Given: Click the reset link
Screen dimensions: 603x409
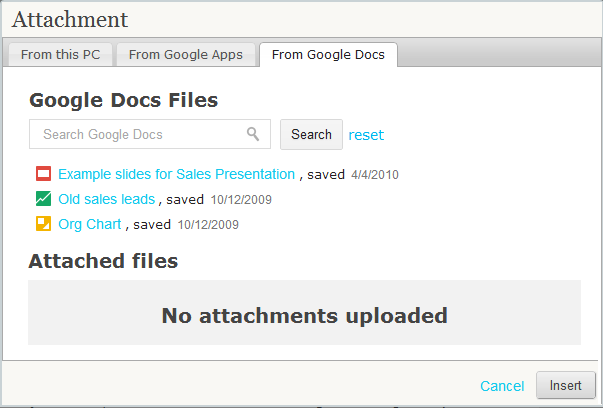Looking at the screenshot, I should [366, 135].
